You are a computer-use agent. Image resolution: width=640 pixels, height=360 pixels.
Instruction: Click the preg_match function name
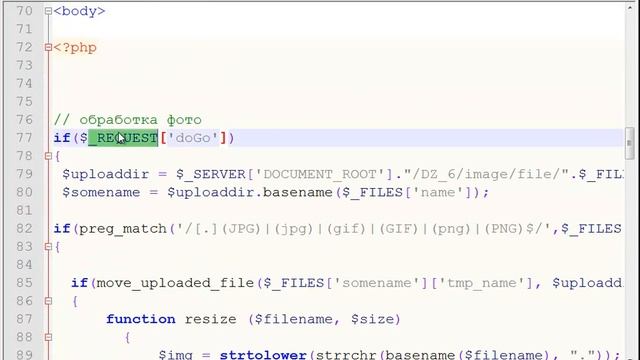point(123,229)
